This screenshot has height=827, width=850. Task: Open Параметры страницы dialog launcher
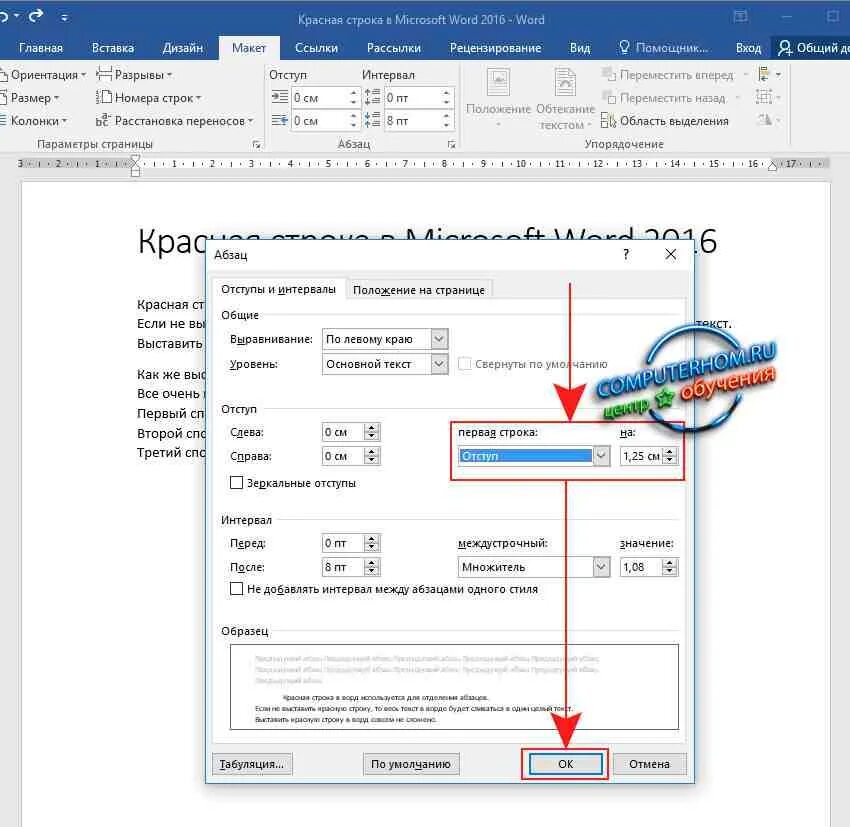pyautogui.click(x=256, y=145)
